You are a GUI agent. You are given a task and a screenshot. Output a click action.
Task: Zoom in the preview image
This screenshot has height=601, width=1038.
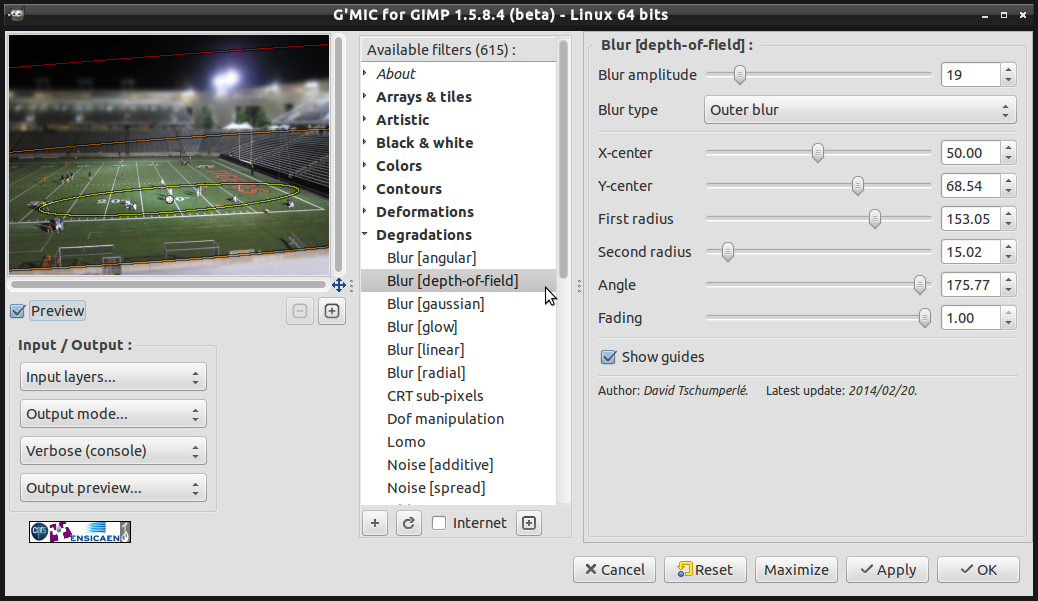(332, 311)
